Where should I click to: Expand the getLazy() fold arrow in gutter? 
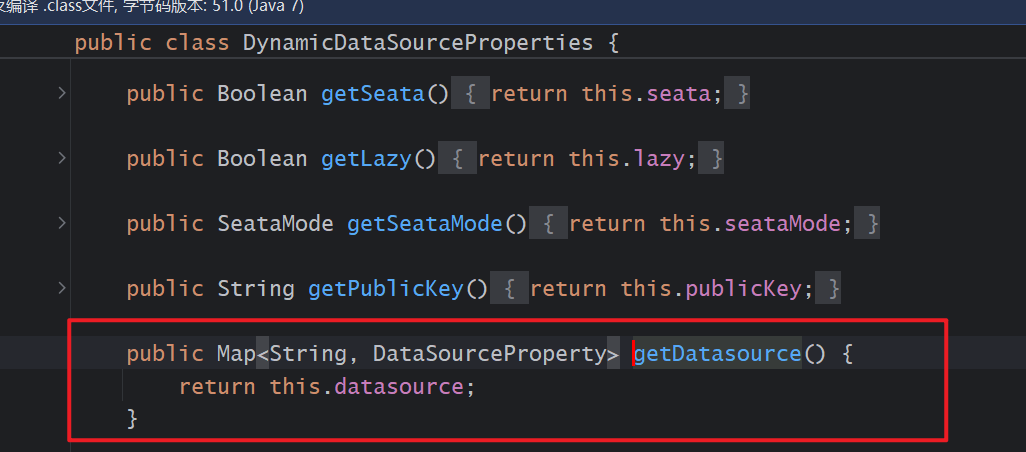coord(62,158)
